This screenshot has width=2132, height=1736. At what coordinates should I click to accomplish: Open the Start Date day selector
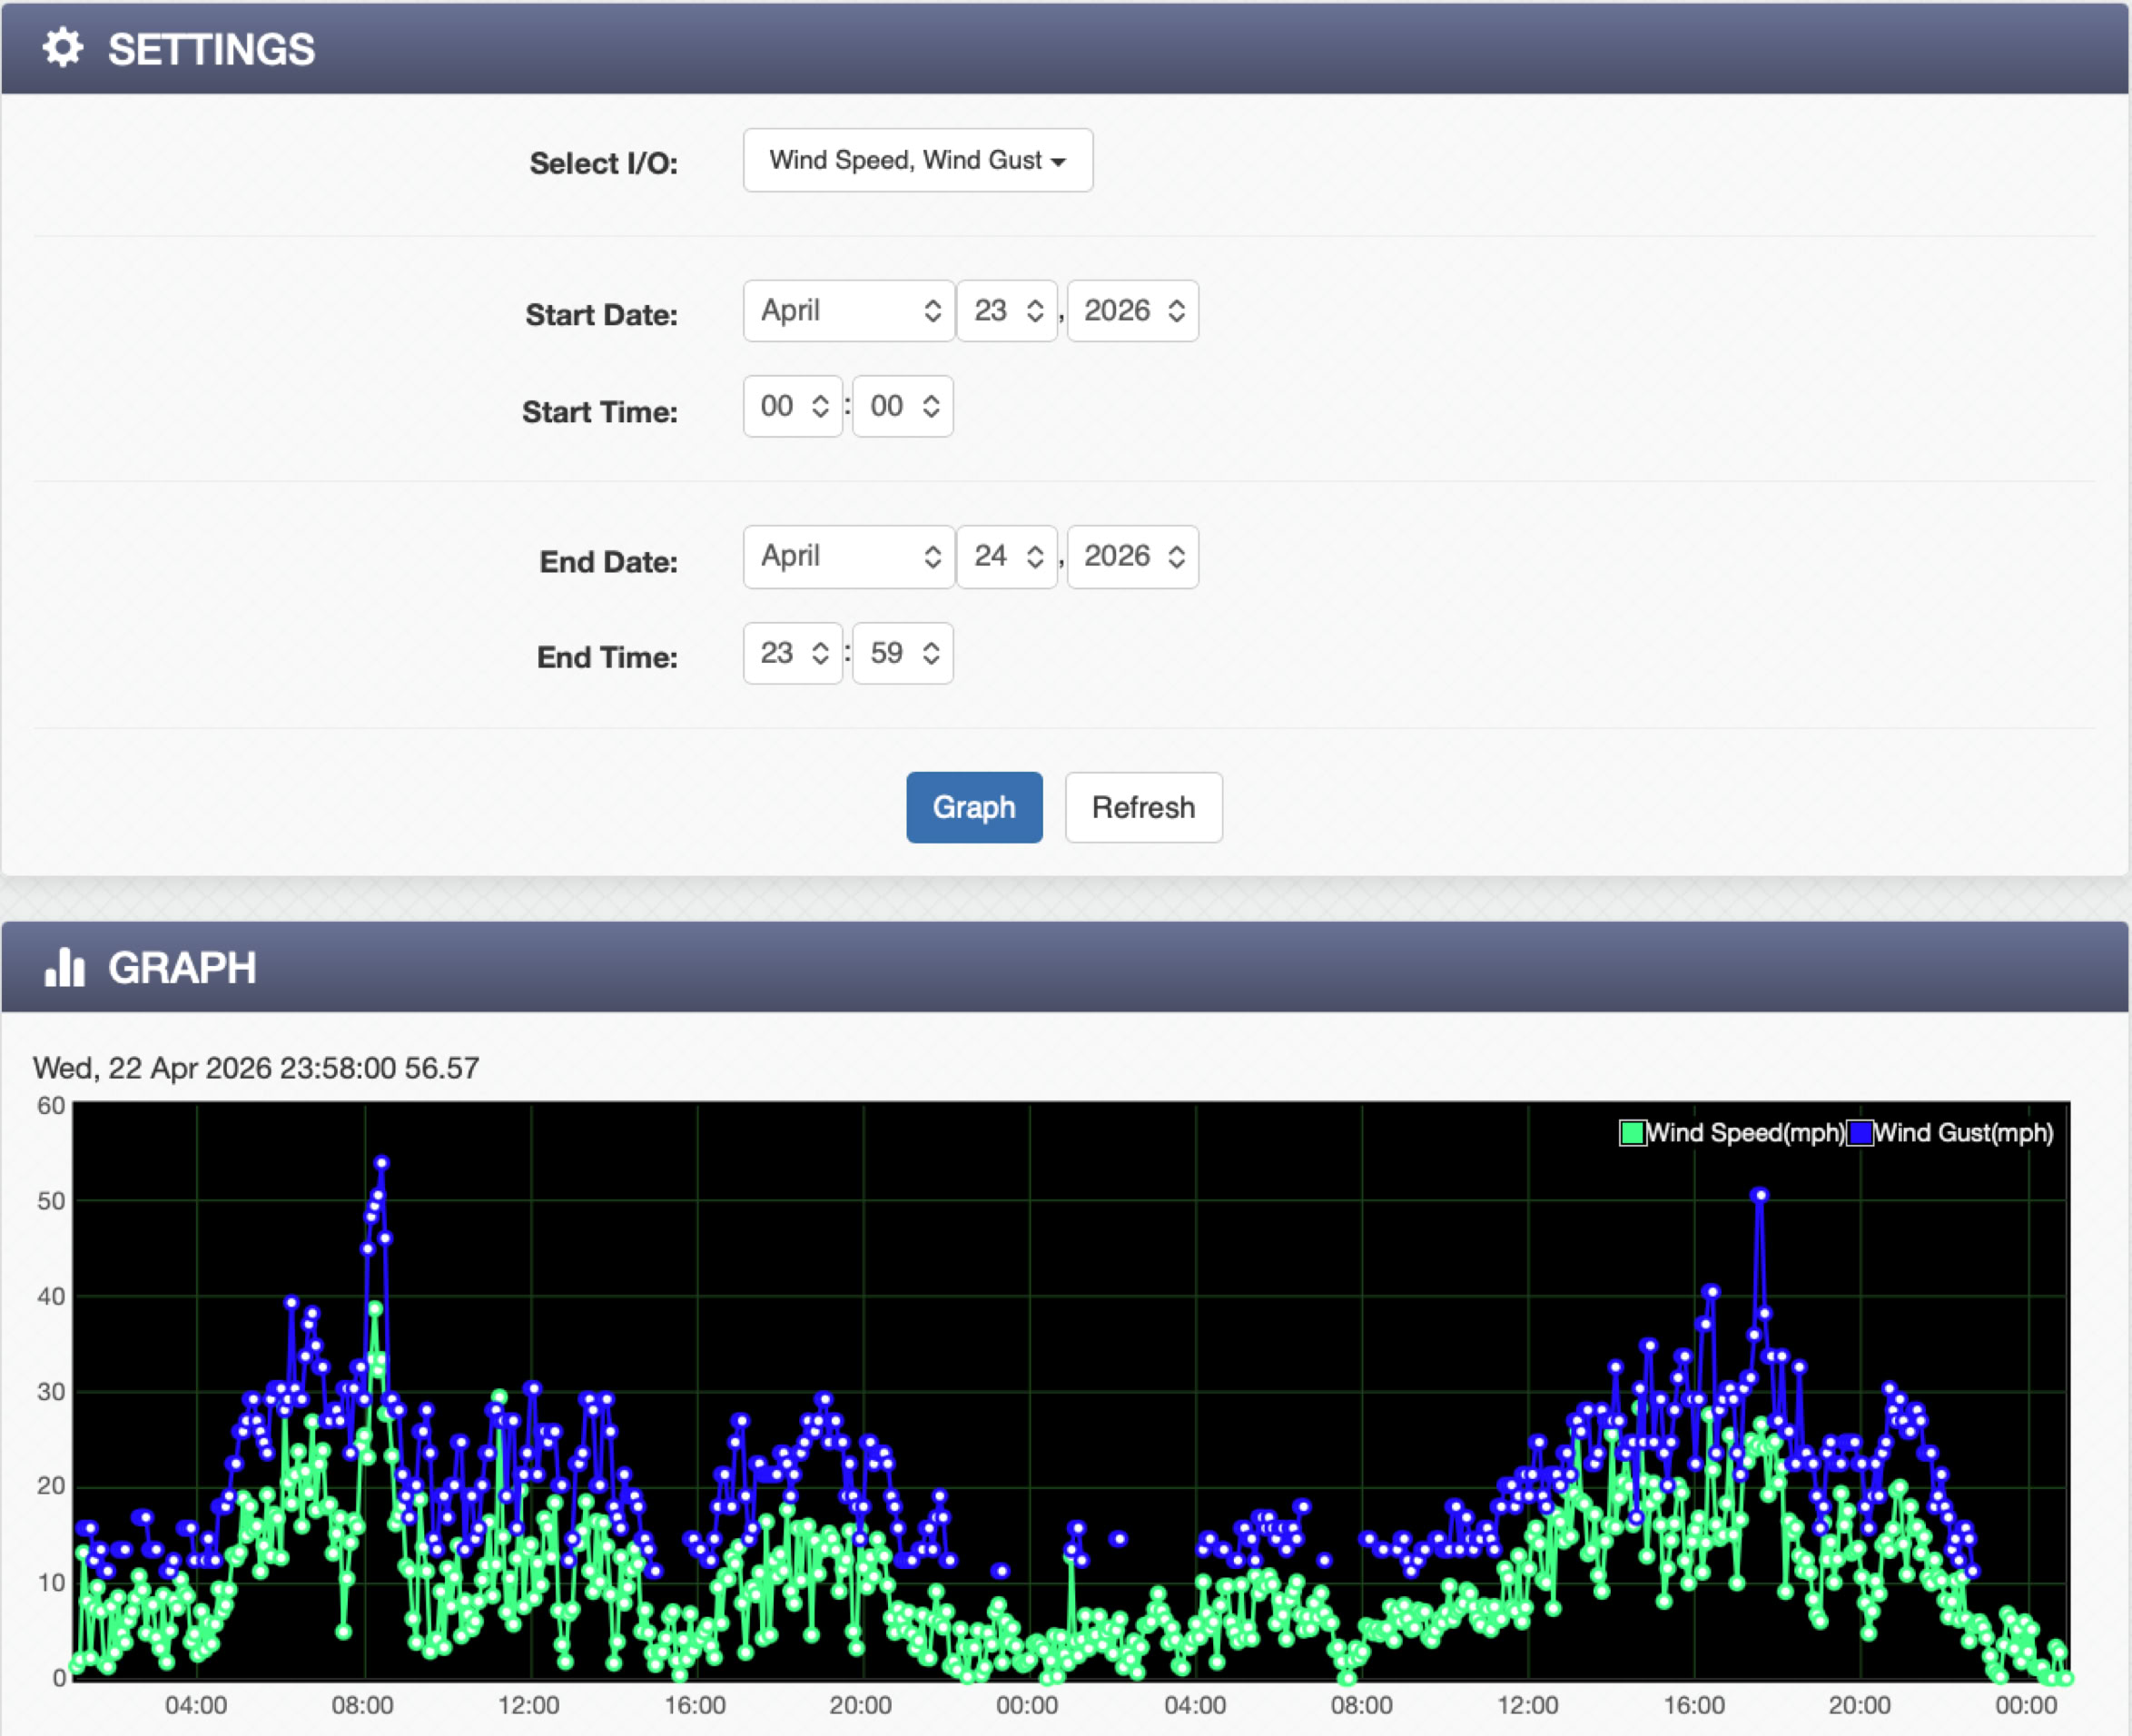pos(1007,311)
